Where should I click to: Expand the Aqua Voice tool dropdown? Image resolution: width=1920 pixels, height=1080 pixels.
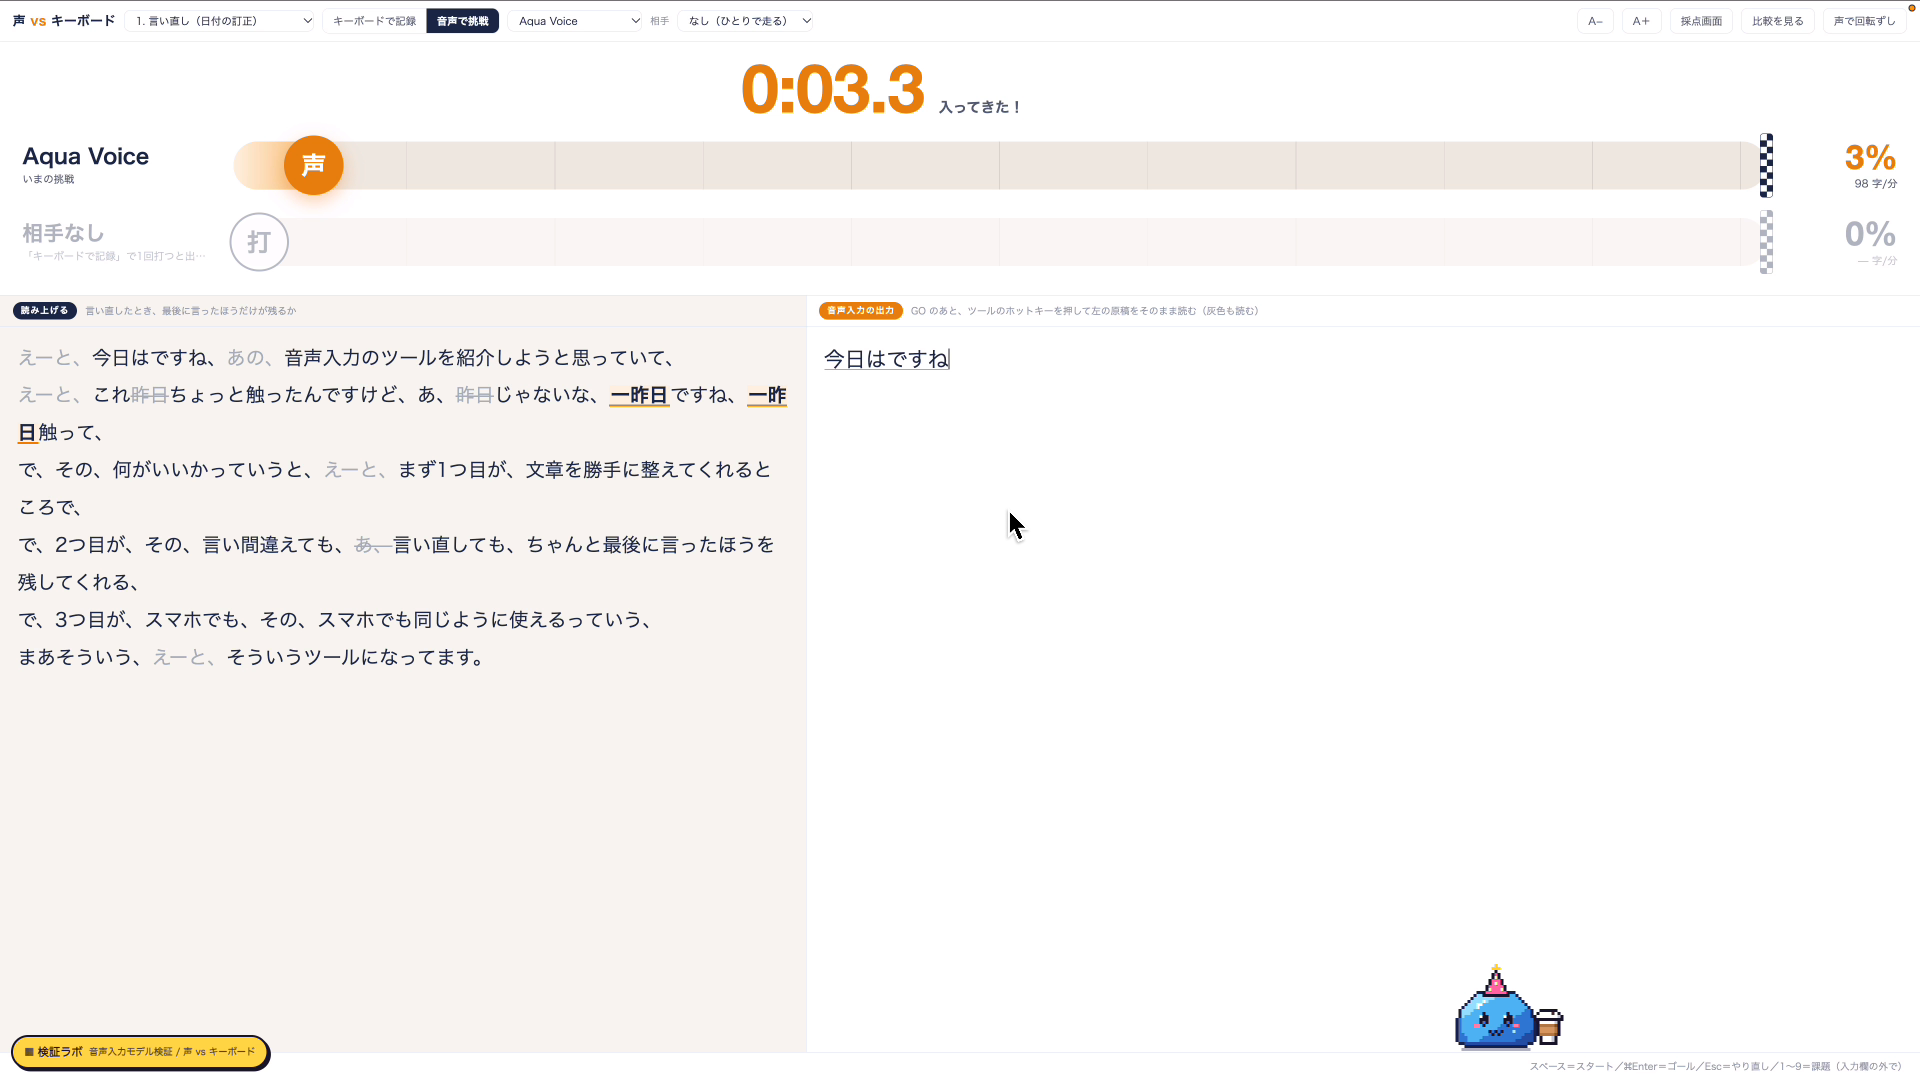[x=576, y=21]
